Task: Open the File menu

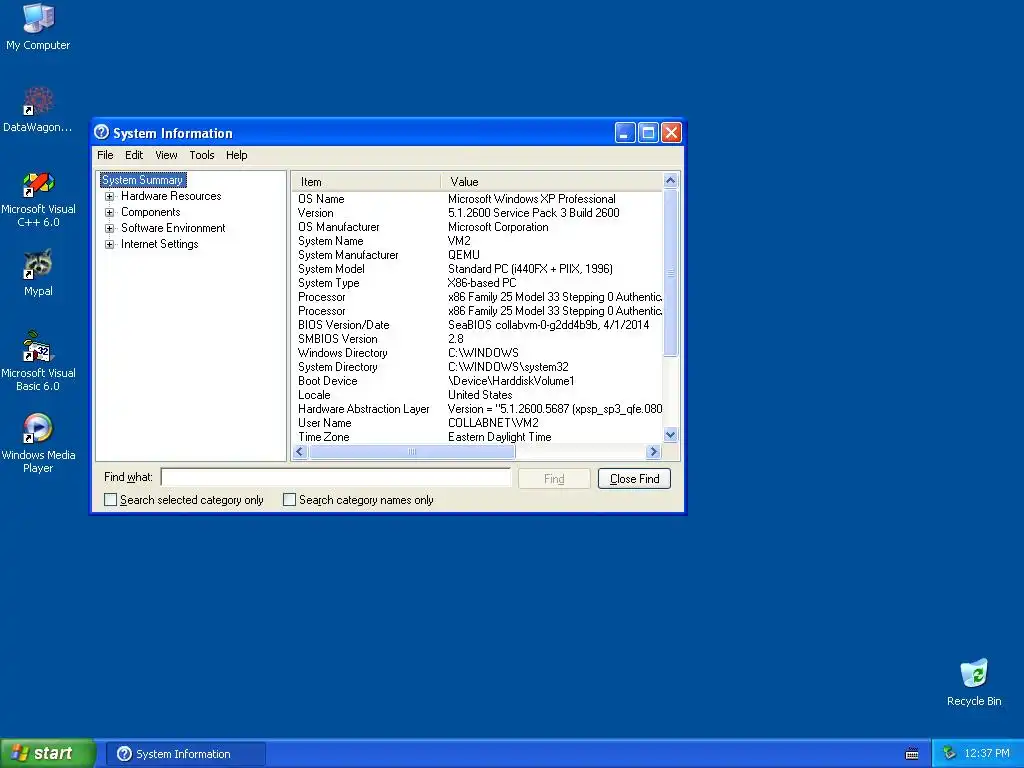Action: [105, 155]
